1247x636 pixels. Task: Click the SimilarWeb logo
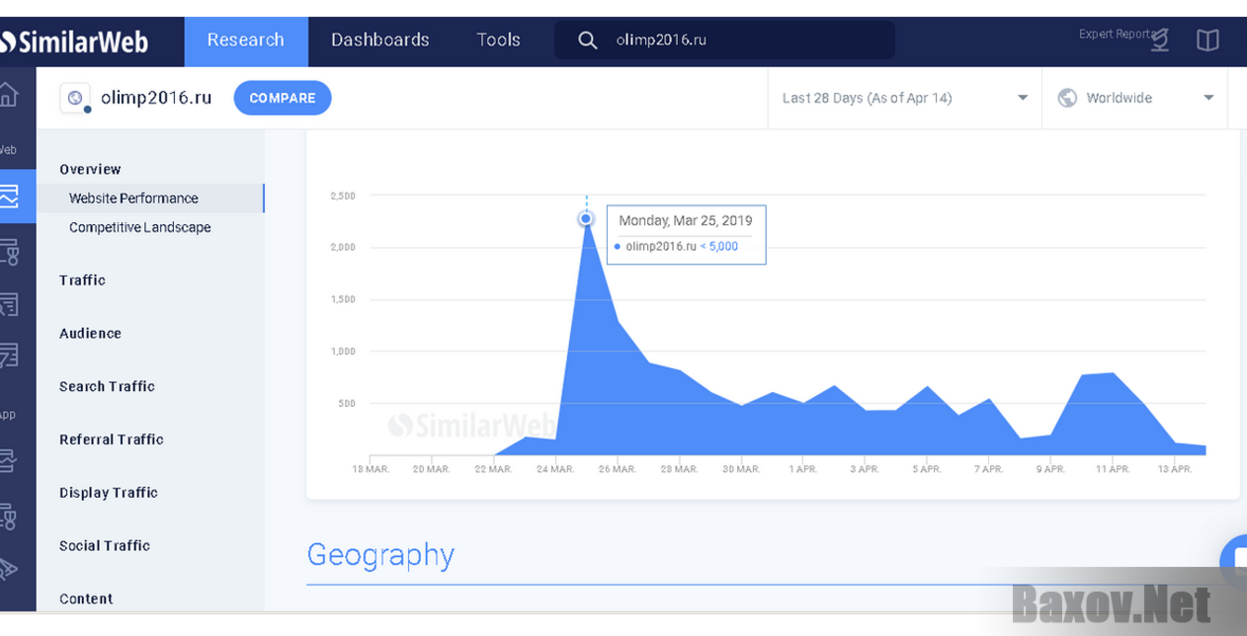point(74,41)
